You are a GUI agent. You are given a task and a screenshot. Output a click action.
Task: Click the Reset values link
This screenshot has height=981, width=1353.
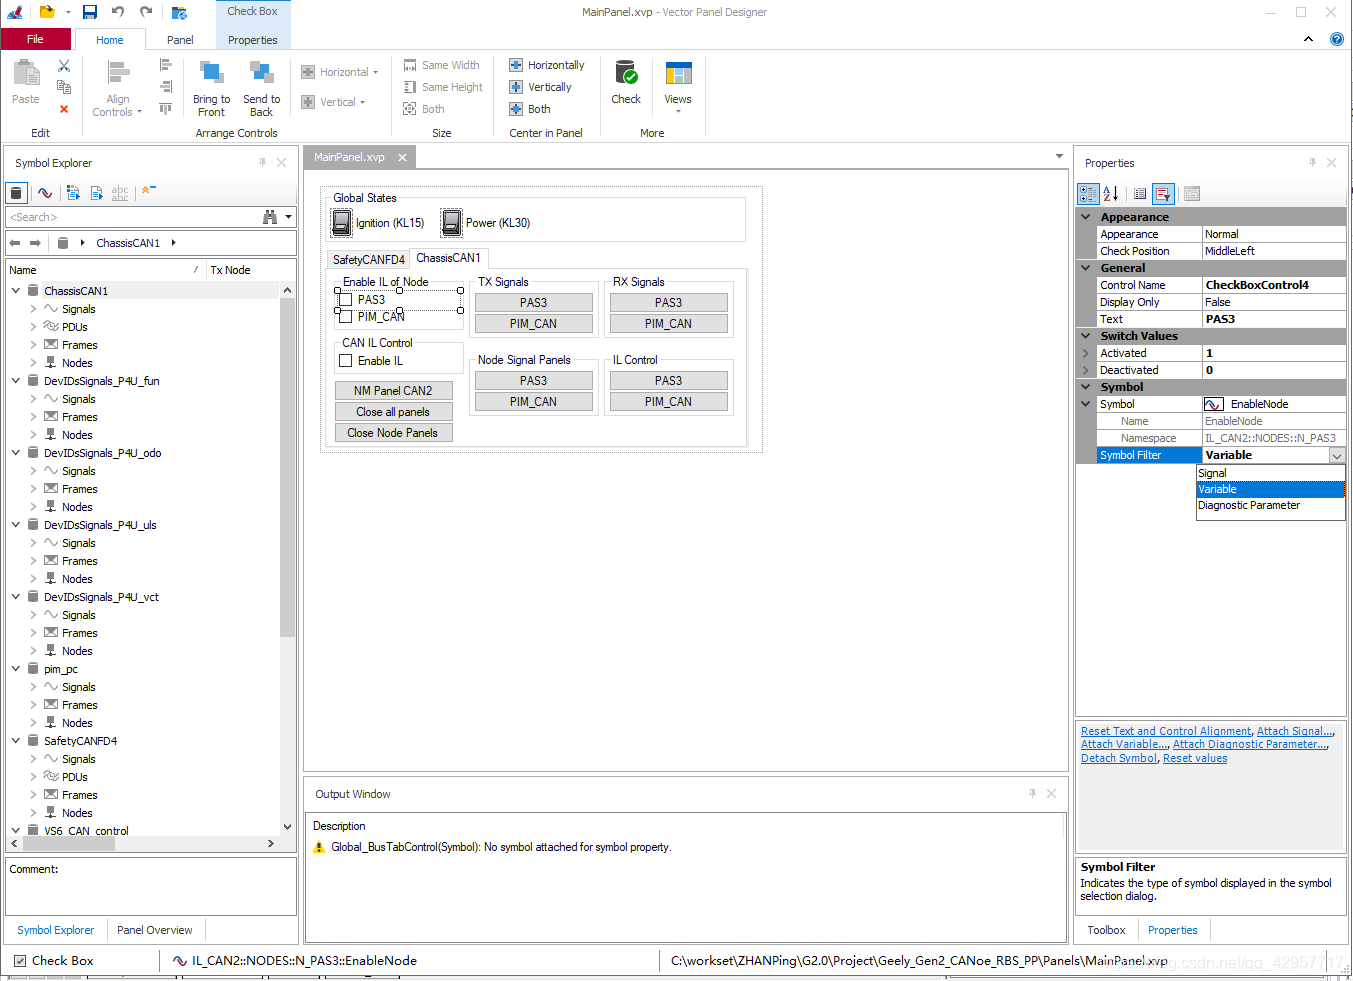click(x=1195, y=758)
